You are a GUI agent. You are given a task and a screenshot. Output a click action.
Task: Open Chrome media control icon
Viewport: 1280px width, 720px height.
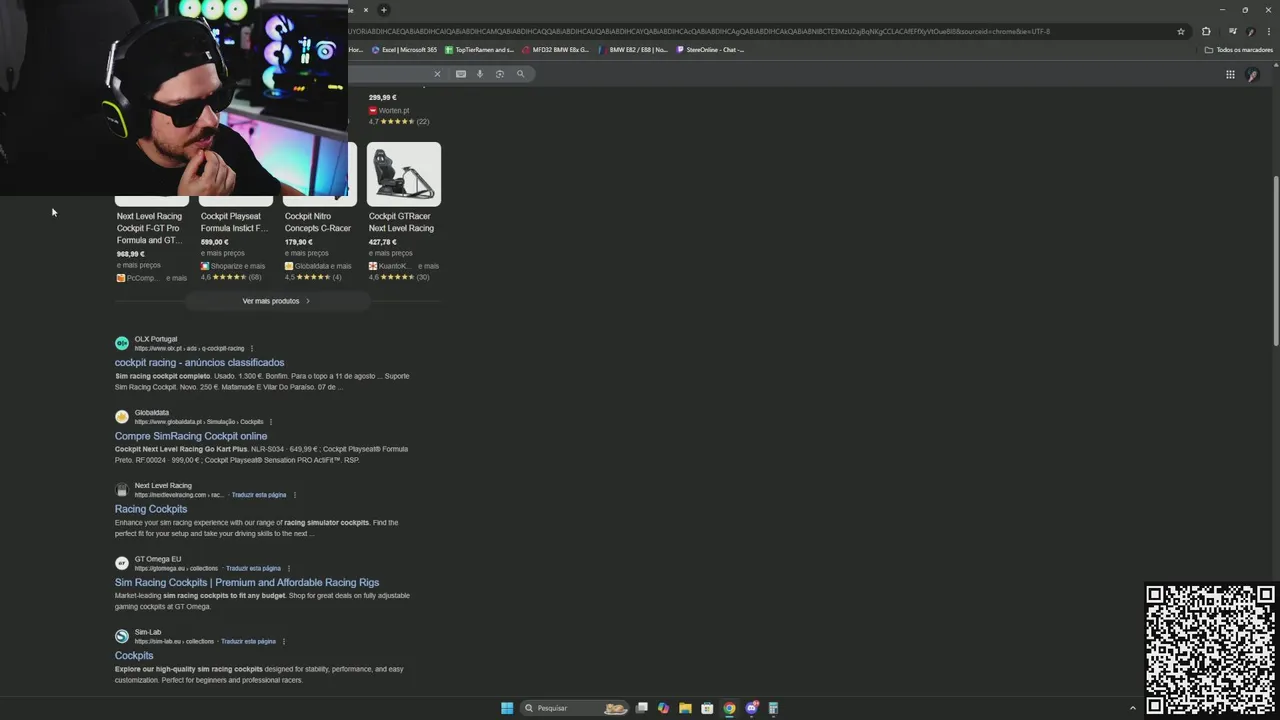(x=1233, y=31)
